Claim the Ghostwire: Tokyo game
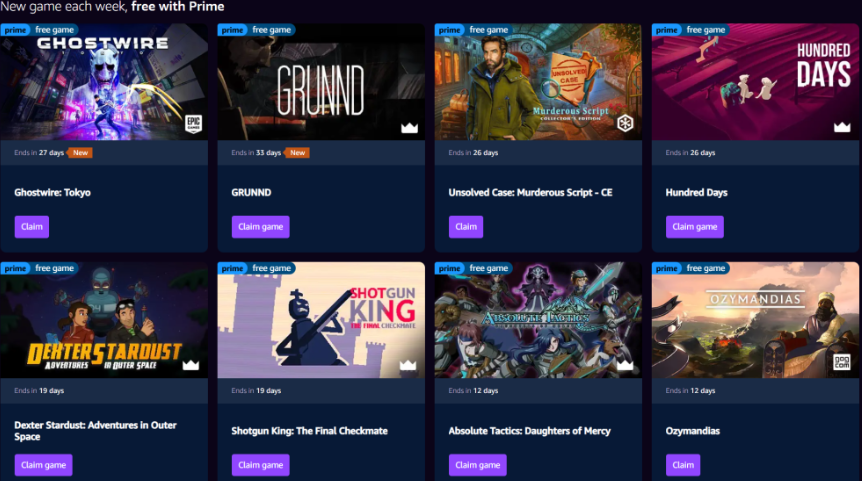 [32, 226]
